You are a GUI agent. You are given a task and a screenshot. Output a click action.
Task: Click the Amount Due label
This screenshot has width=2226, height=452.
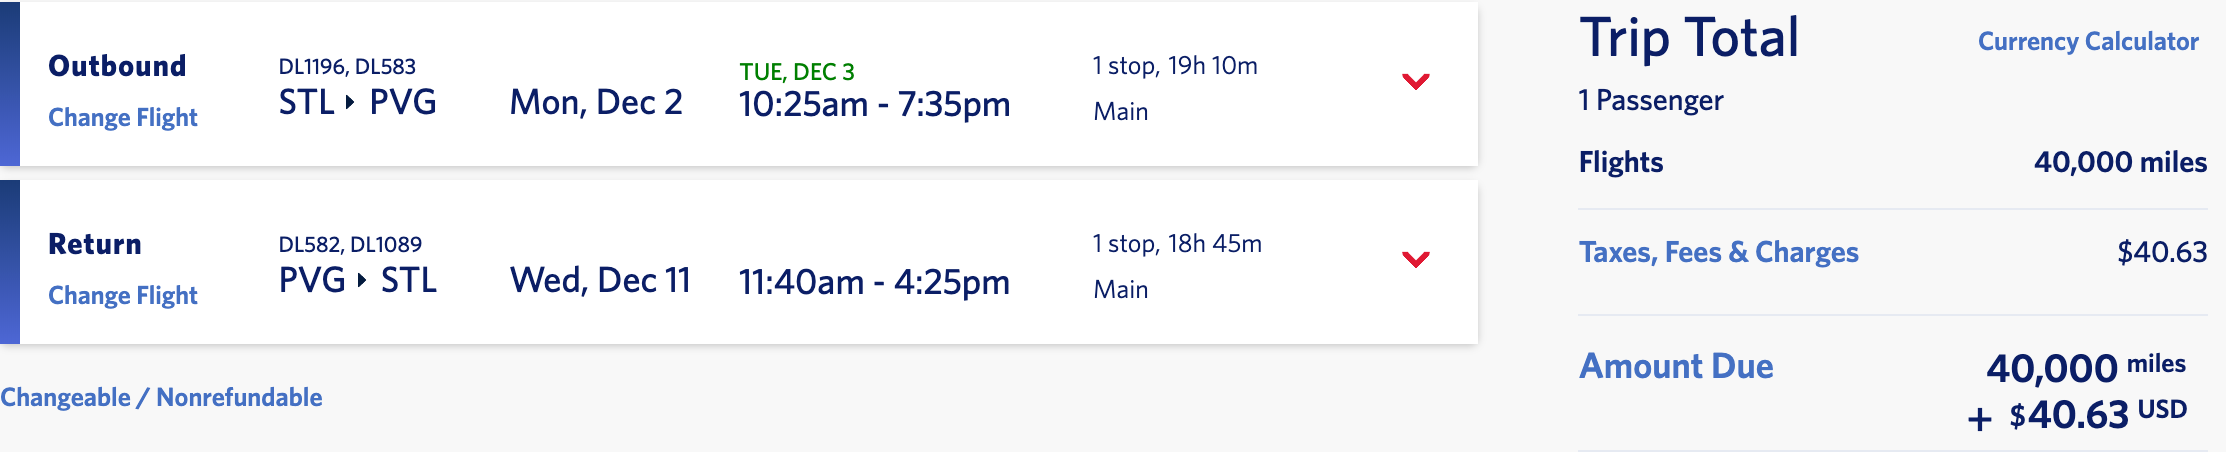click(1676, 366)
